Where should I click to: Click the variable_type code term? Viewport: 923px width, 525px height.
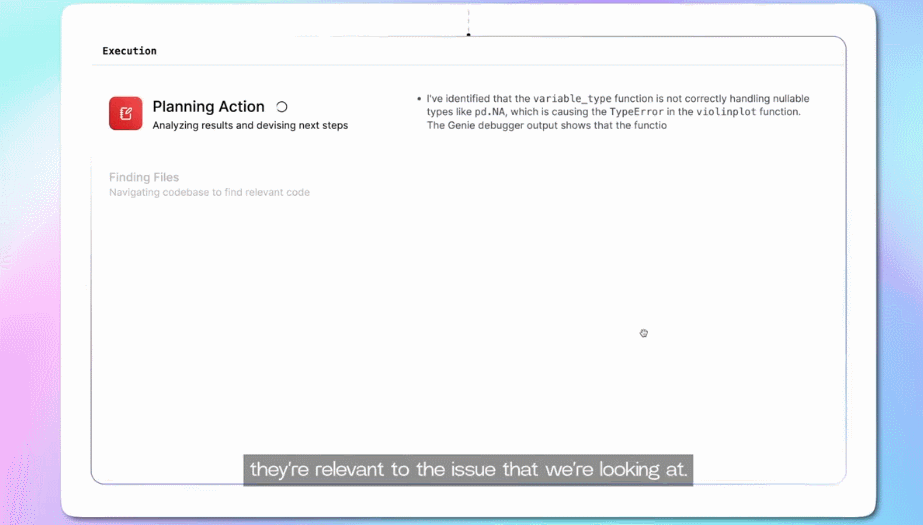571,99
